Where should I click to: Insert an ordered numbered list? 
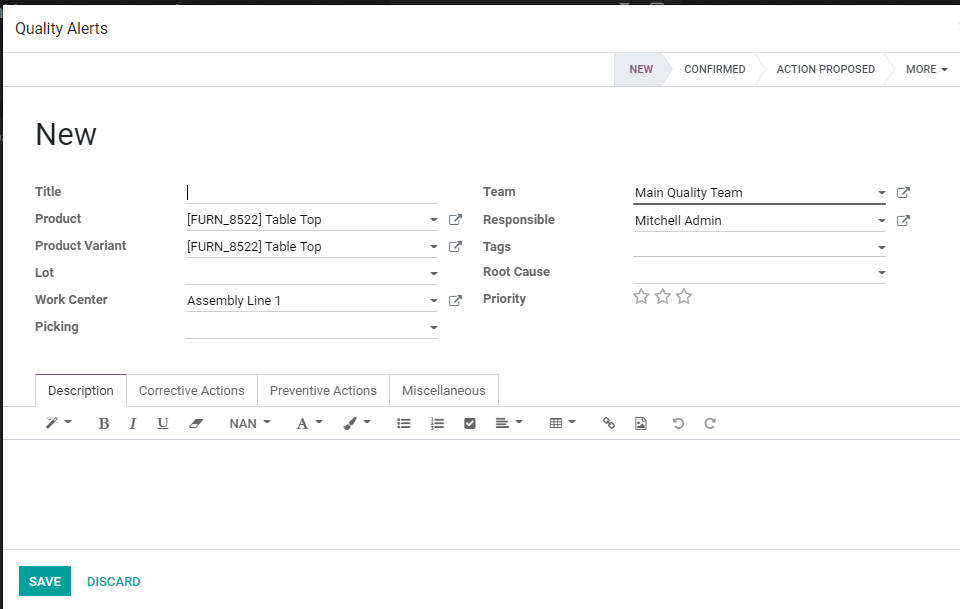[x=437, y=423]
